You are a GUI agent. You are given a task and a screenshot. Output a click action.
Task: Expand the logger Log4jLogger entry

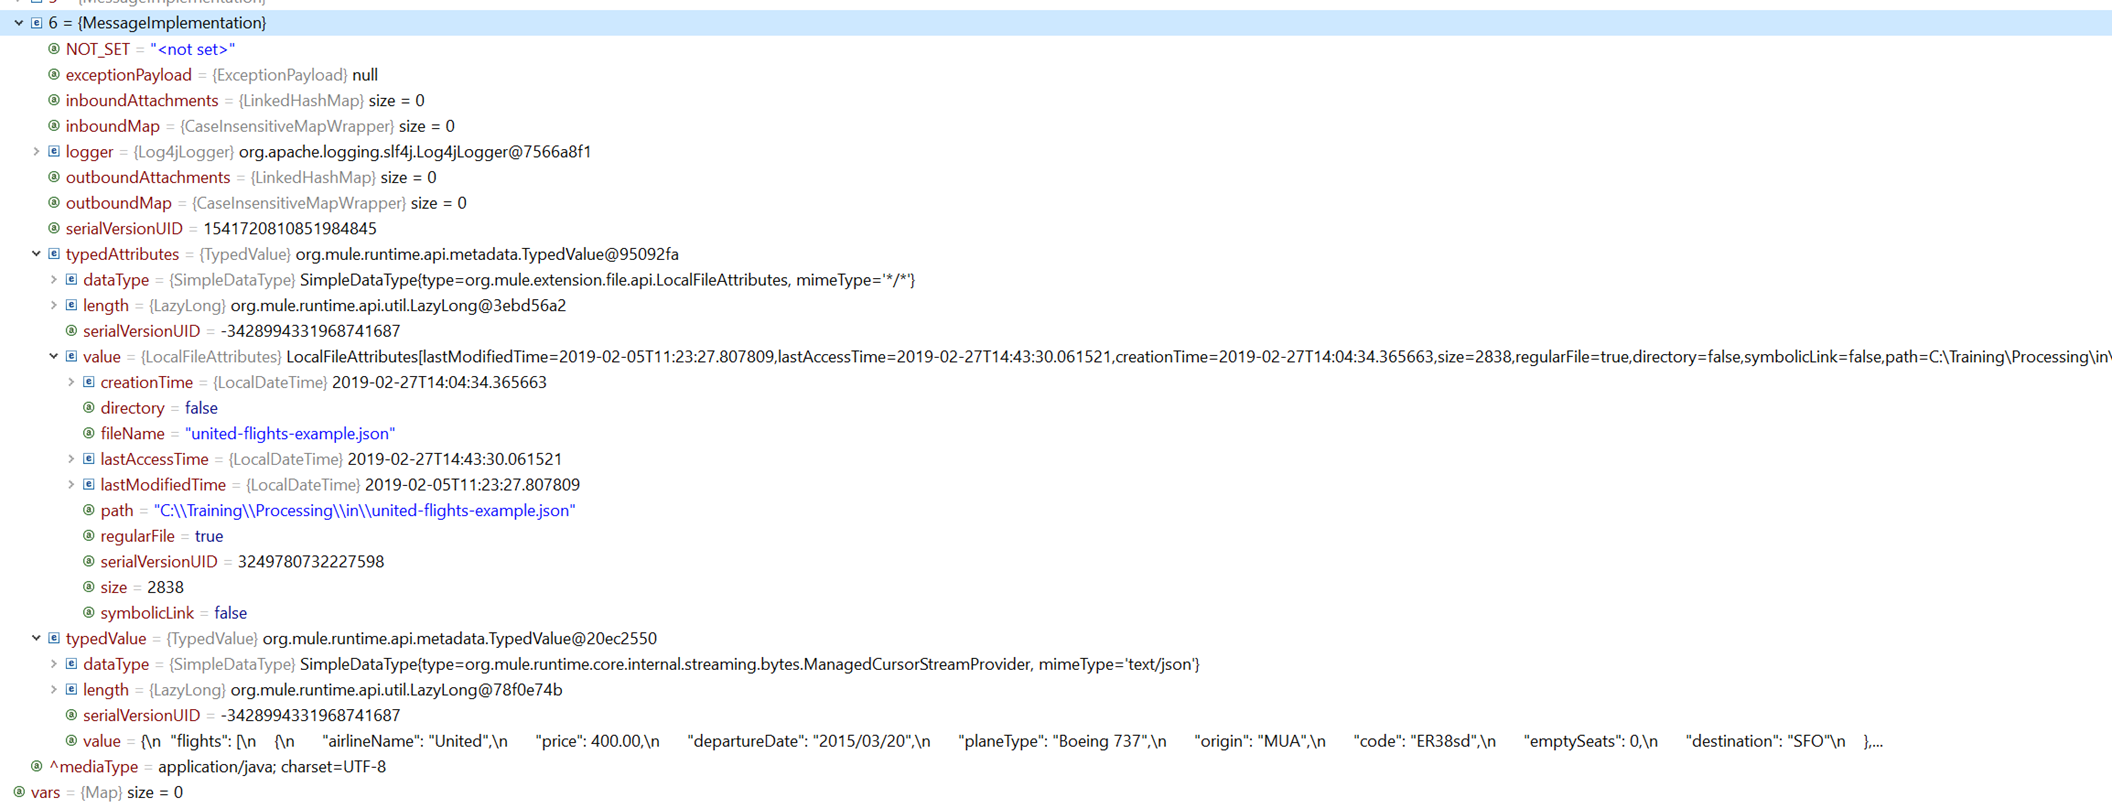point(36,152)
